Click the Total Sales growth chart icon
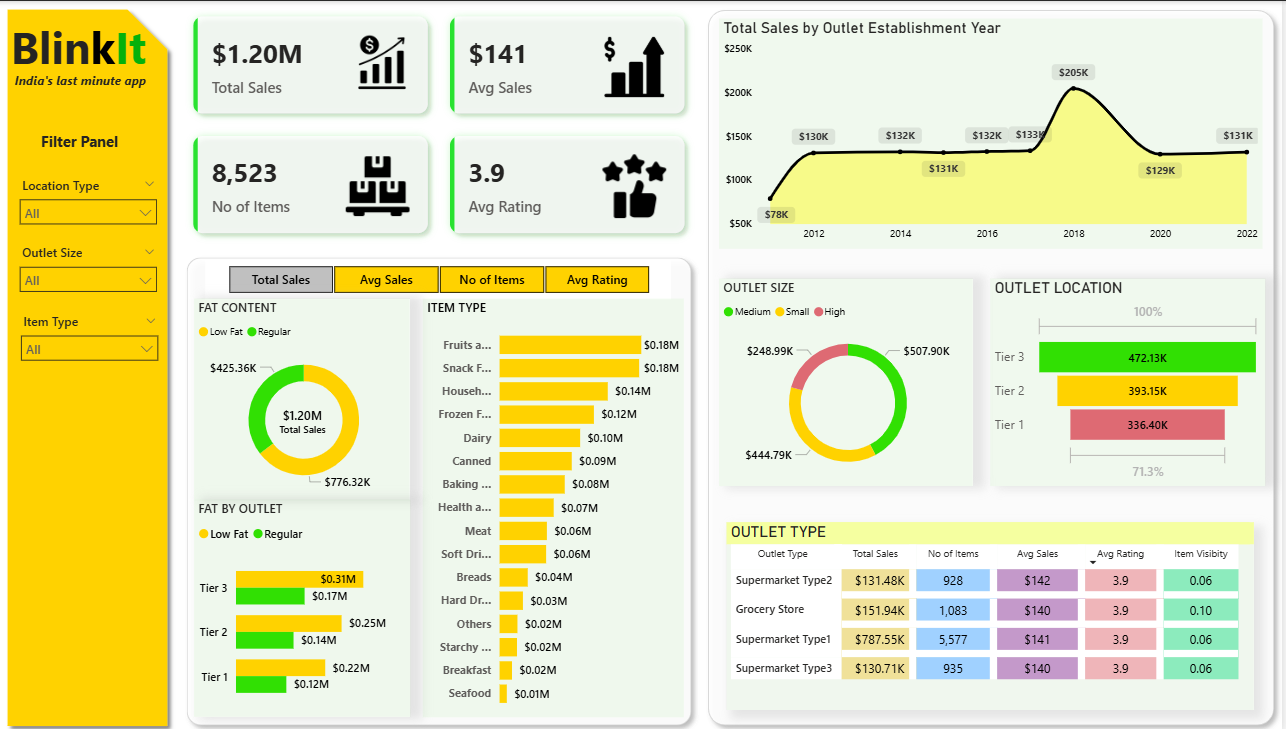 [382, 61]
